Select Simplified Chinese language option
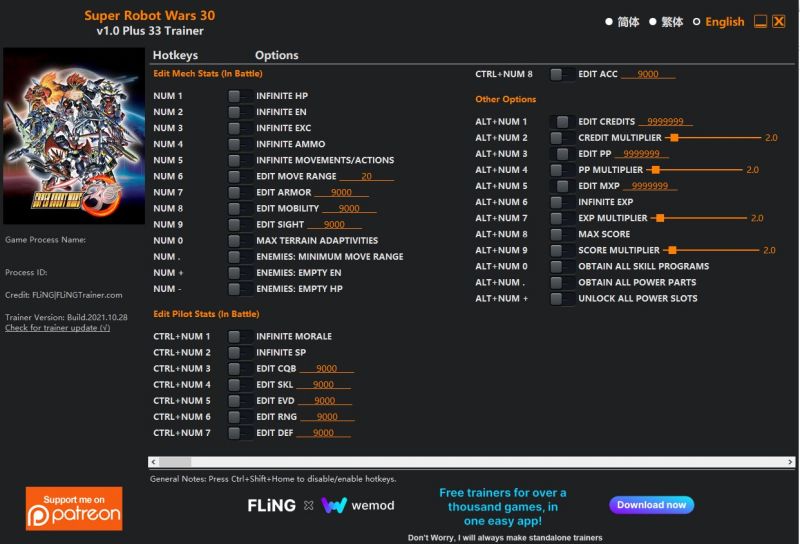The height and width of the screenshot is (544, 800). (x=622, y=22)
